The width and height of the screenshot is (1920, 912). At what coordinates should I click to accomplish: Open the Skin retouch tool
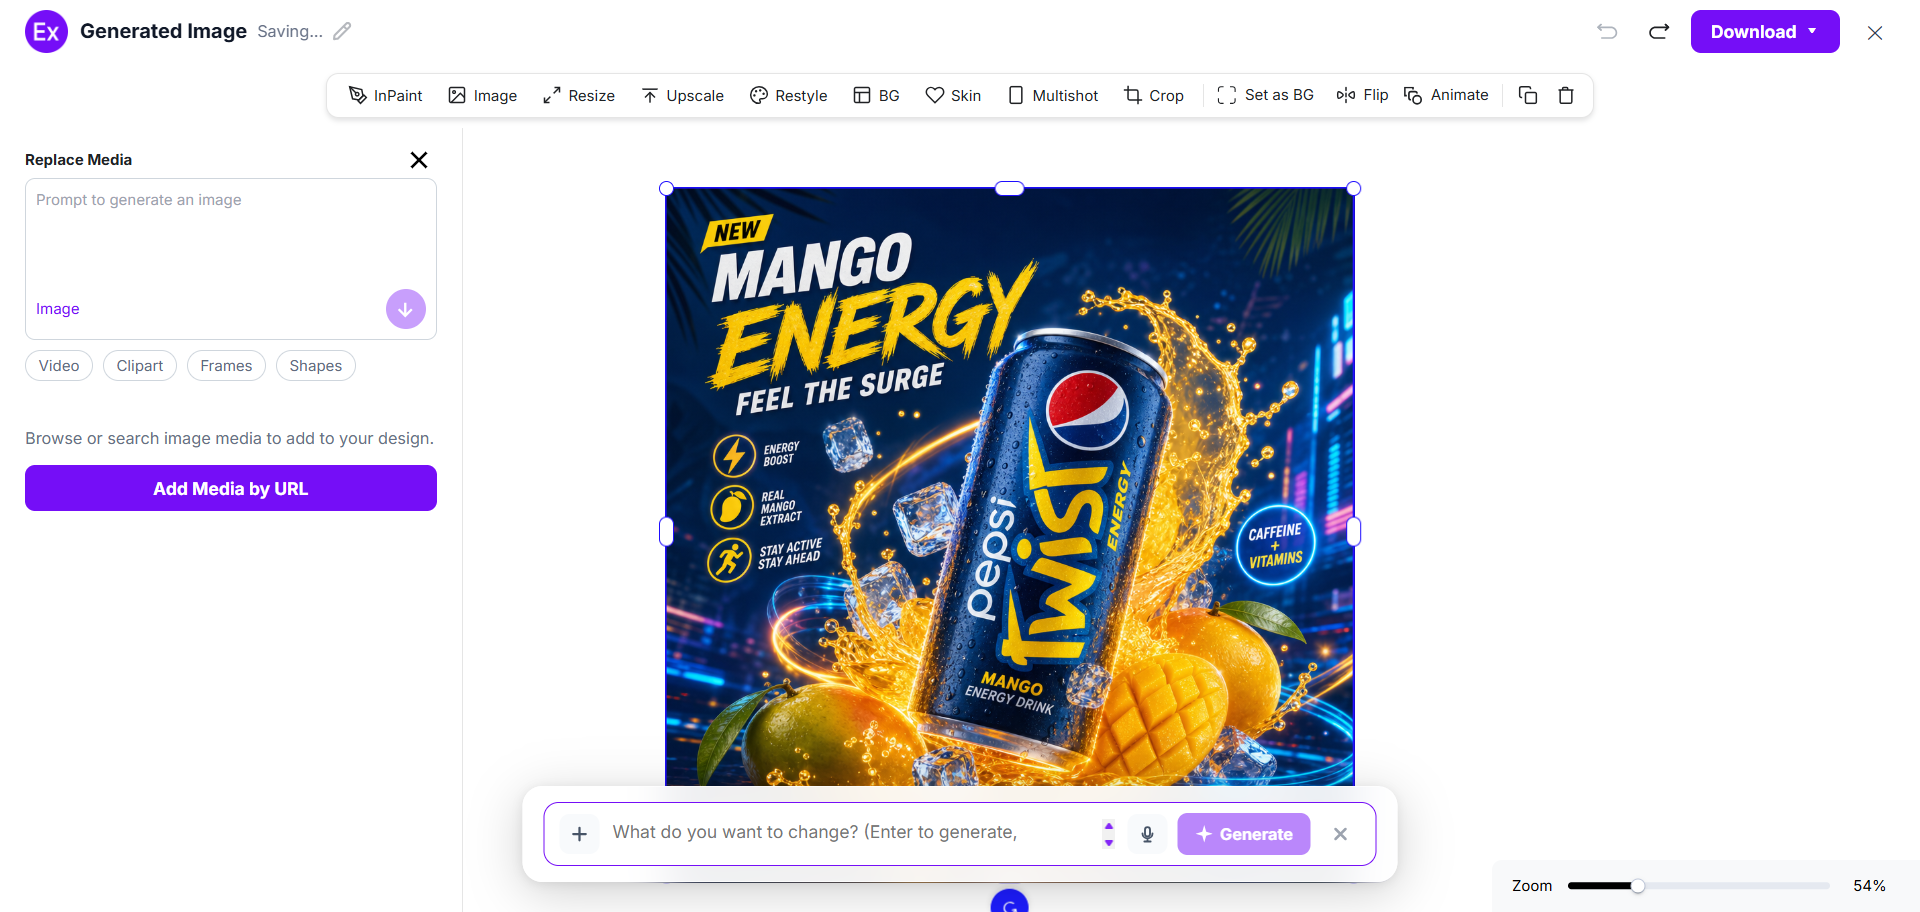pos(953,95)
